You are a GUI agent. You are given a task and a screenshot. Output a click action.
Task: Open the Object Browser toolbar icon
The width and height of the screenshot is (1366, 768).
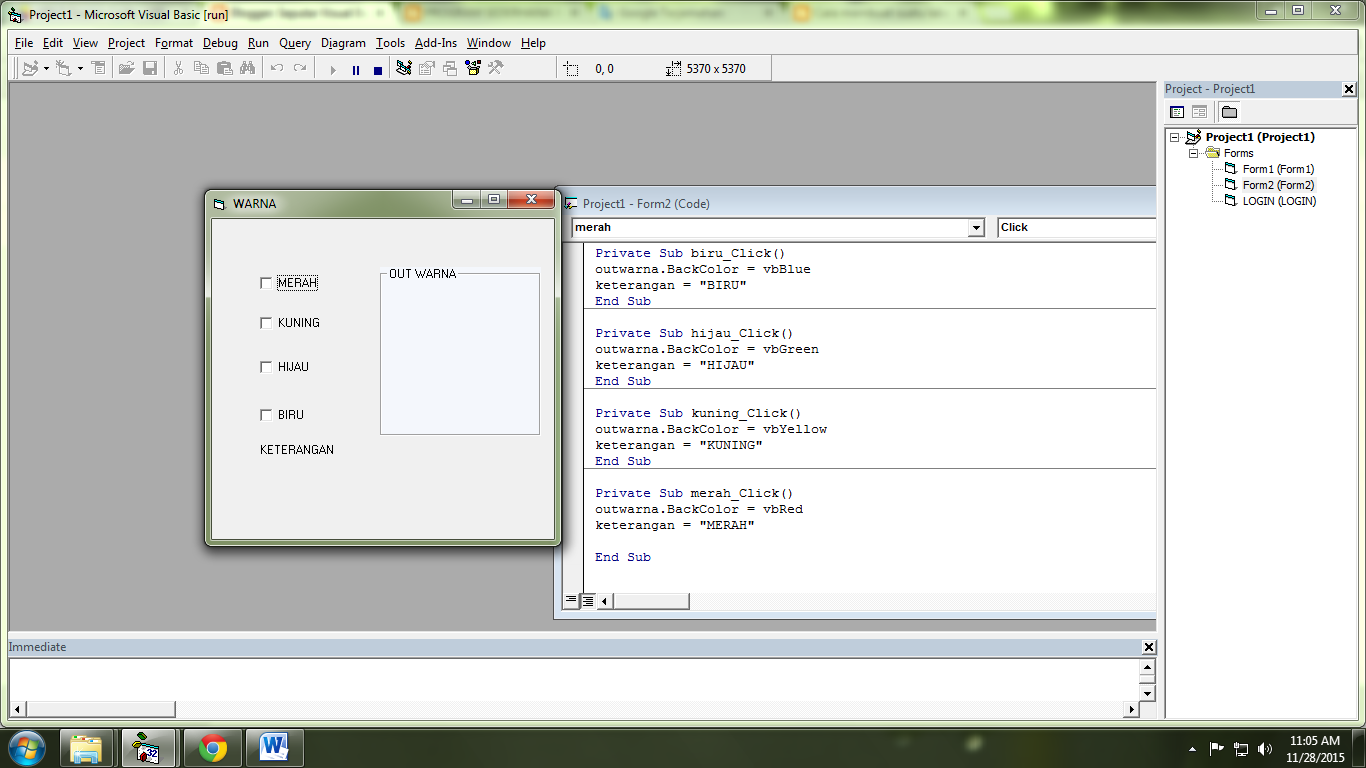[473, 68]
